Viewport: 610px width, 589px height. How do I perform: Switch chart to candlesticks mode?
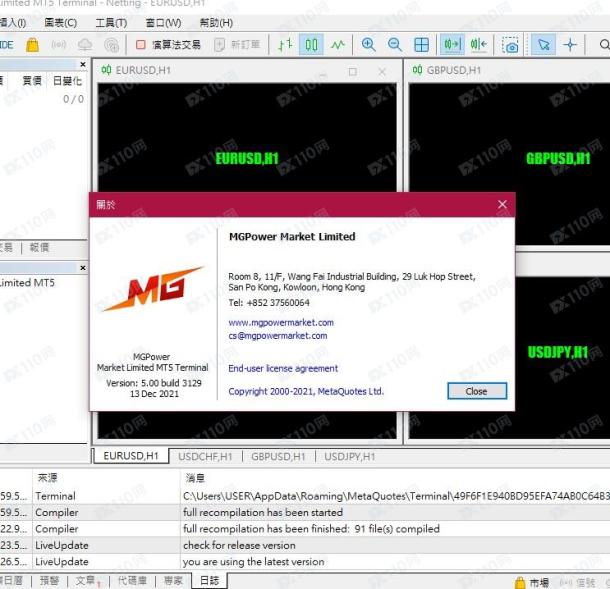click(x=311, y=45)
